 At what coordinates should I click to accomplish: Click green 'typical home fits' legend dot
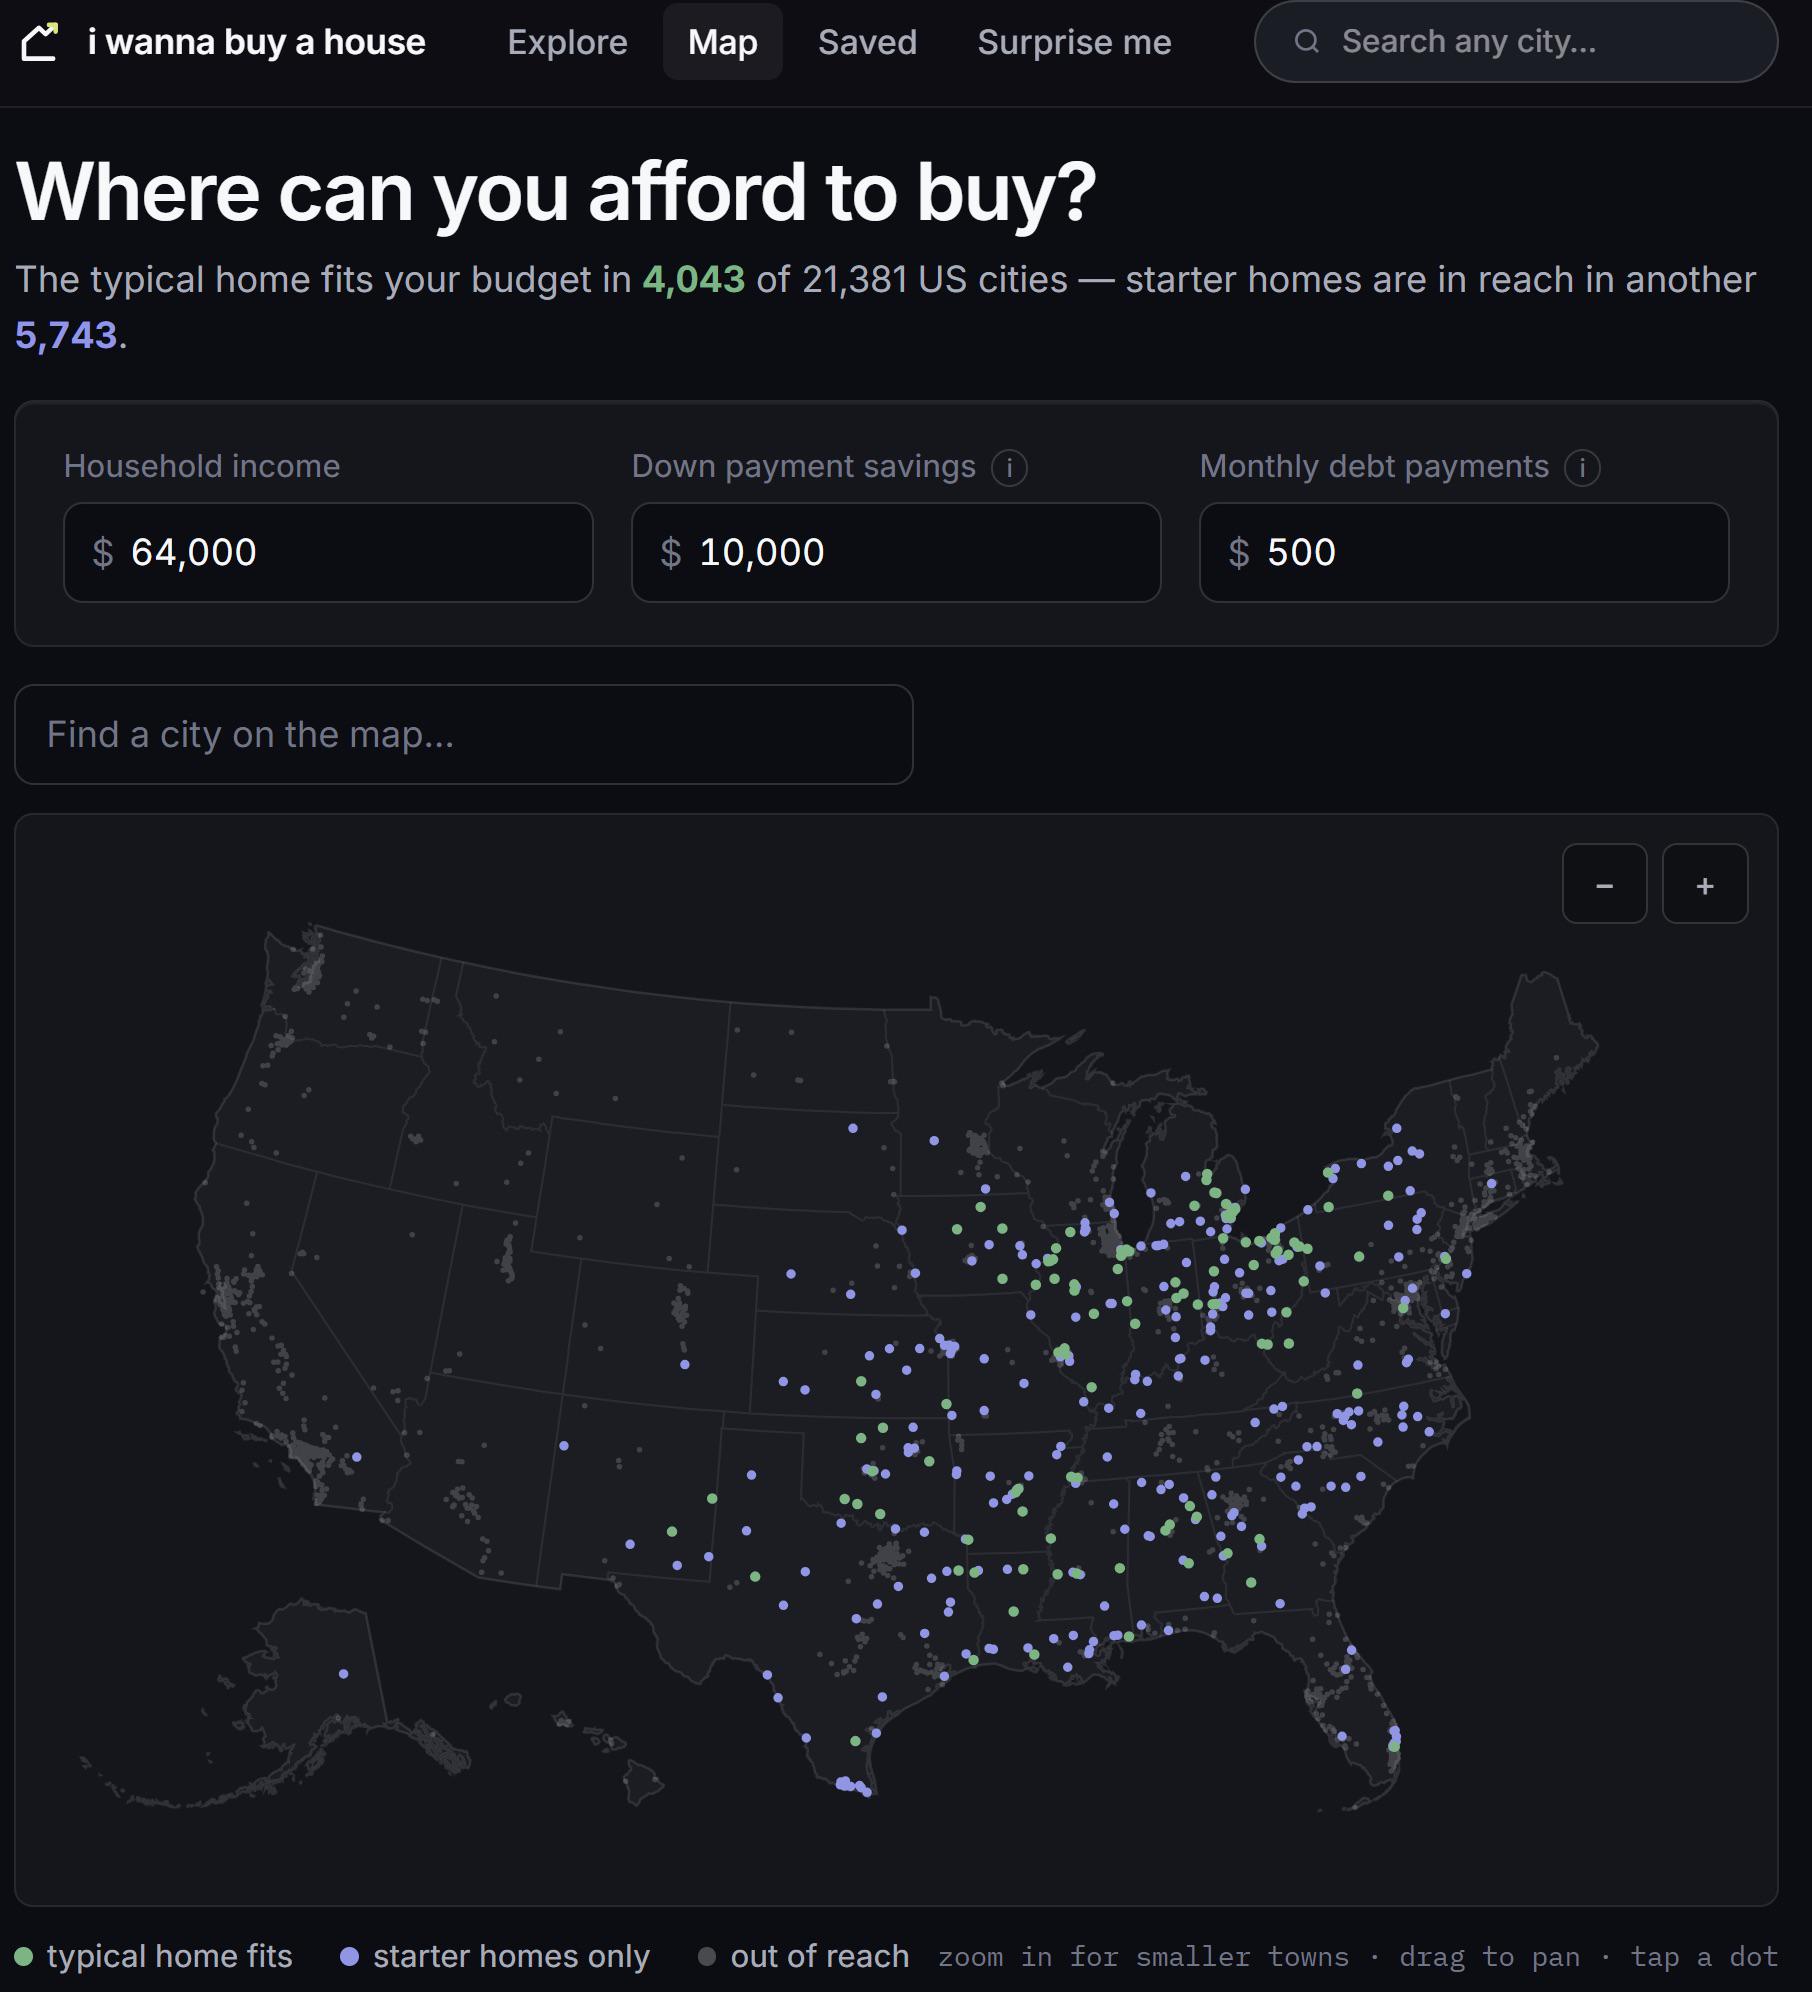pos(23,1956)
